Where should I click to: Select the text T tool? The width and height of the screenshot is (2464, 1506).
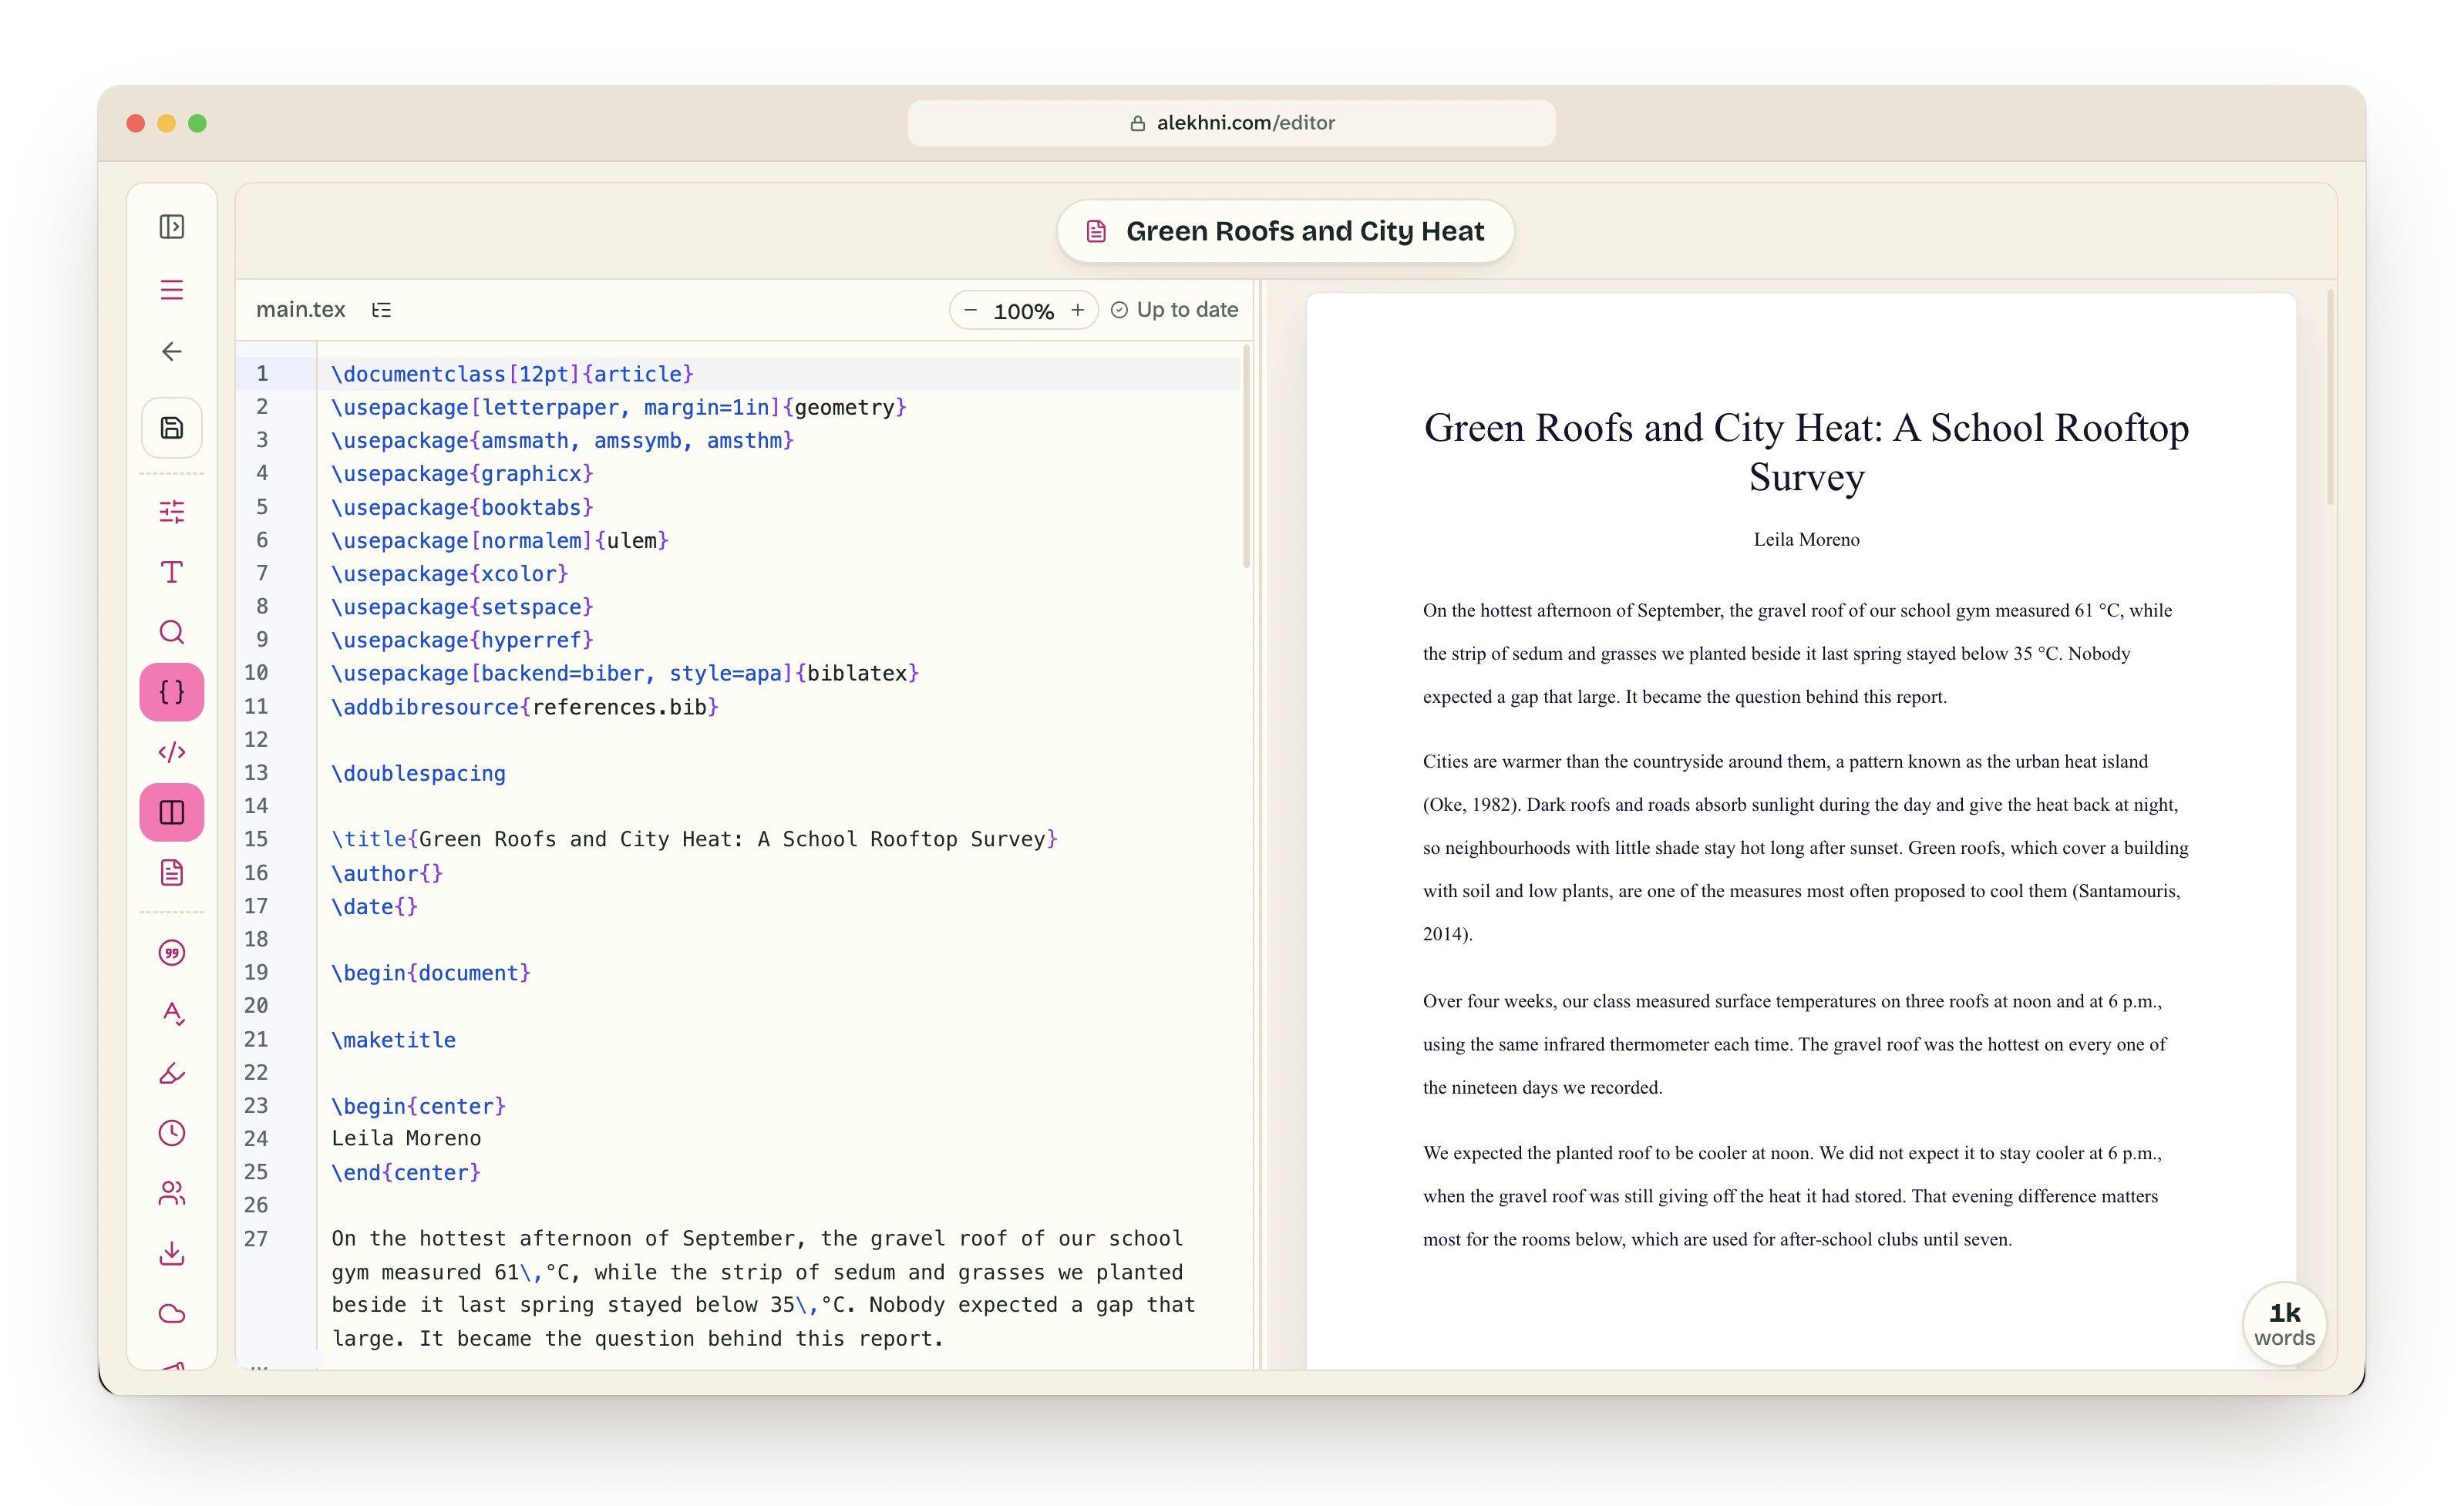[x=172, y=572]
